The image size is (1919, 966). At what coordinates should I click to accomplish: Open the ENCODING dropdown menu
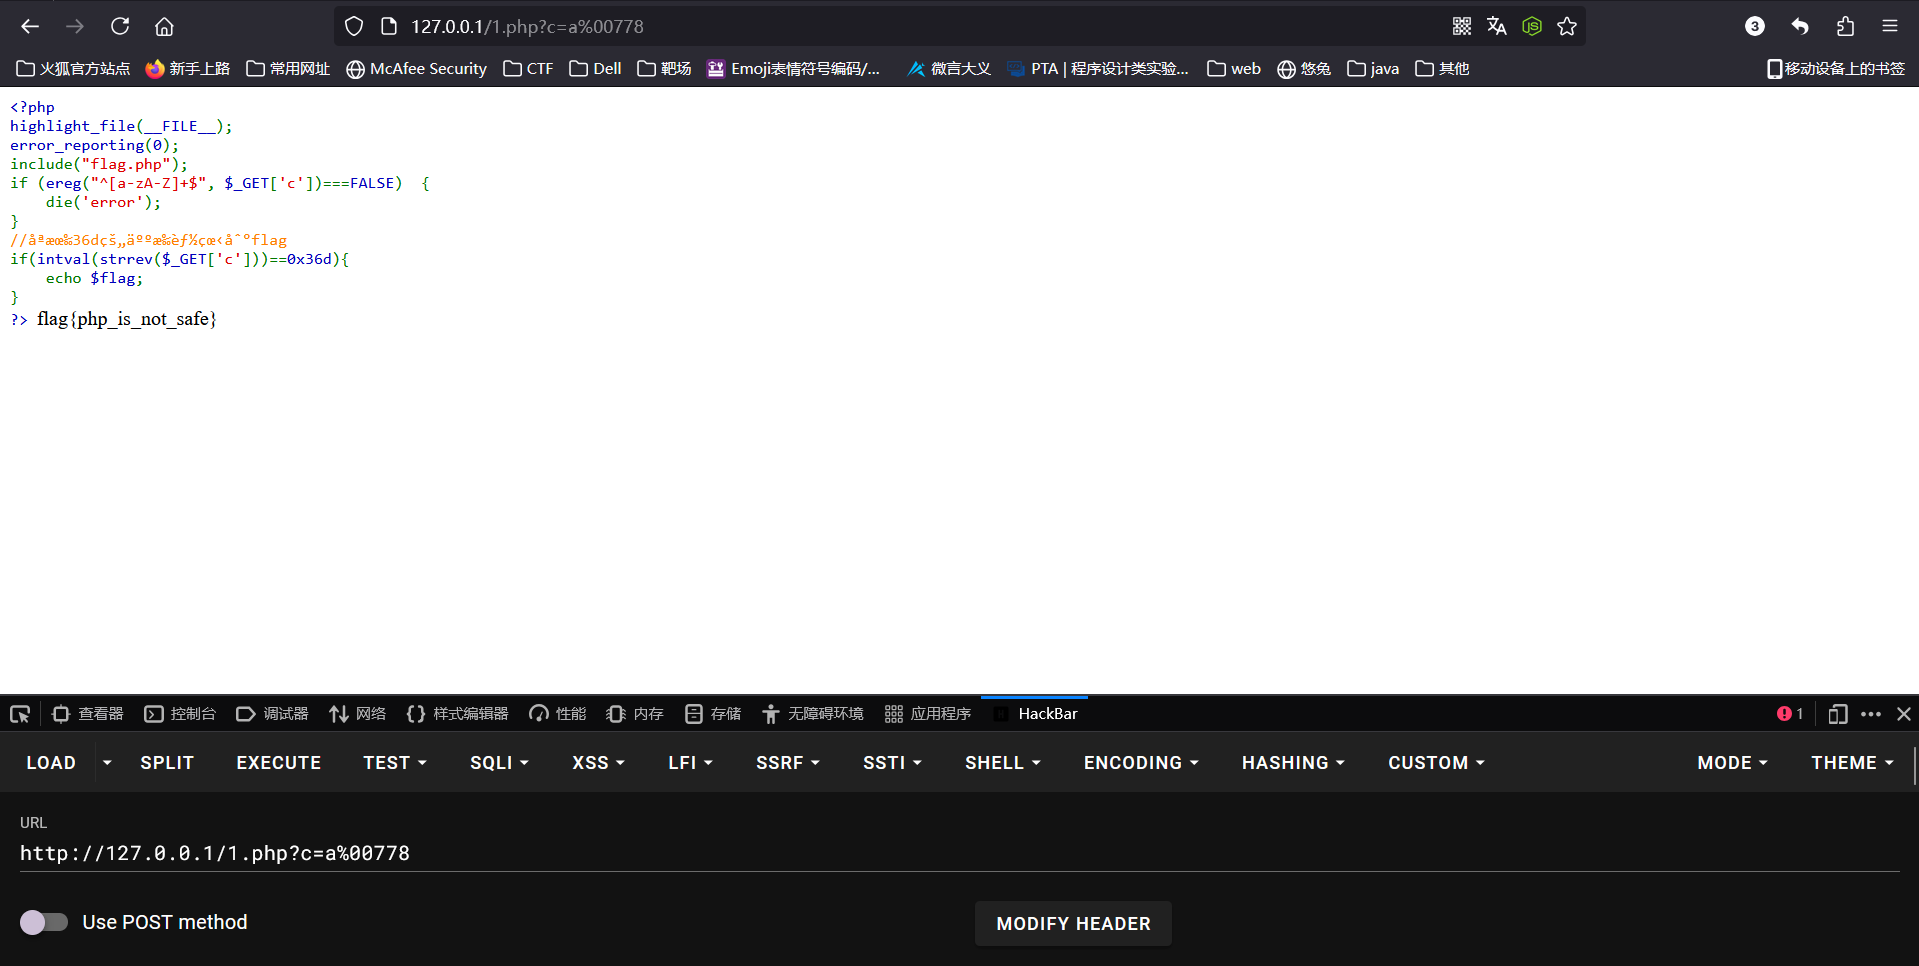tap(1140, 763)
